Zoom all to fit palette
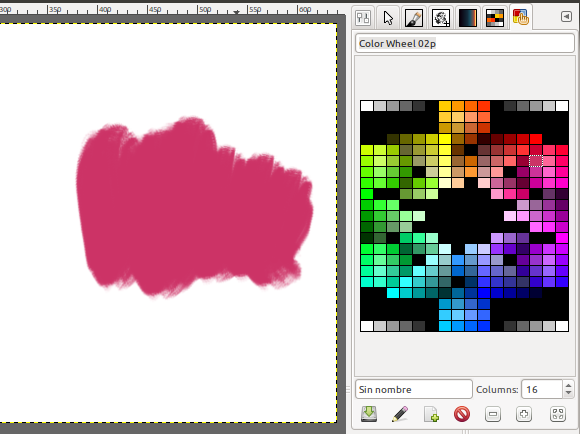580x434 pixels. coord(558,414)
